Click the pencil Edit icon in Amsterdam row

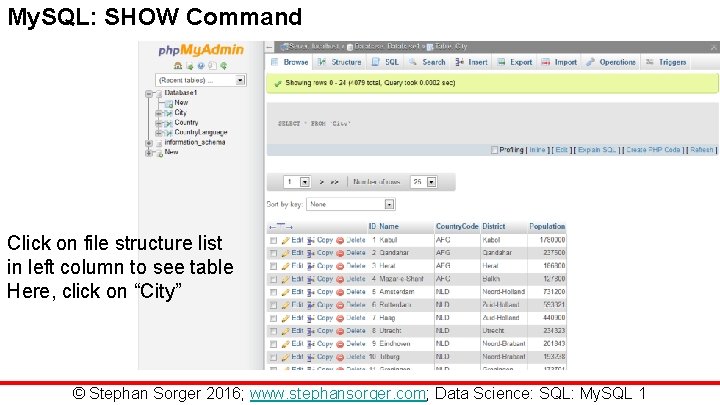(x=286, y=292)
